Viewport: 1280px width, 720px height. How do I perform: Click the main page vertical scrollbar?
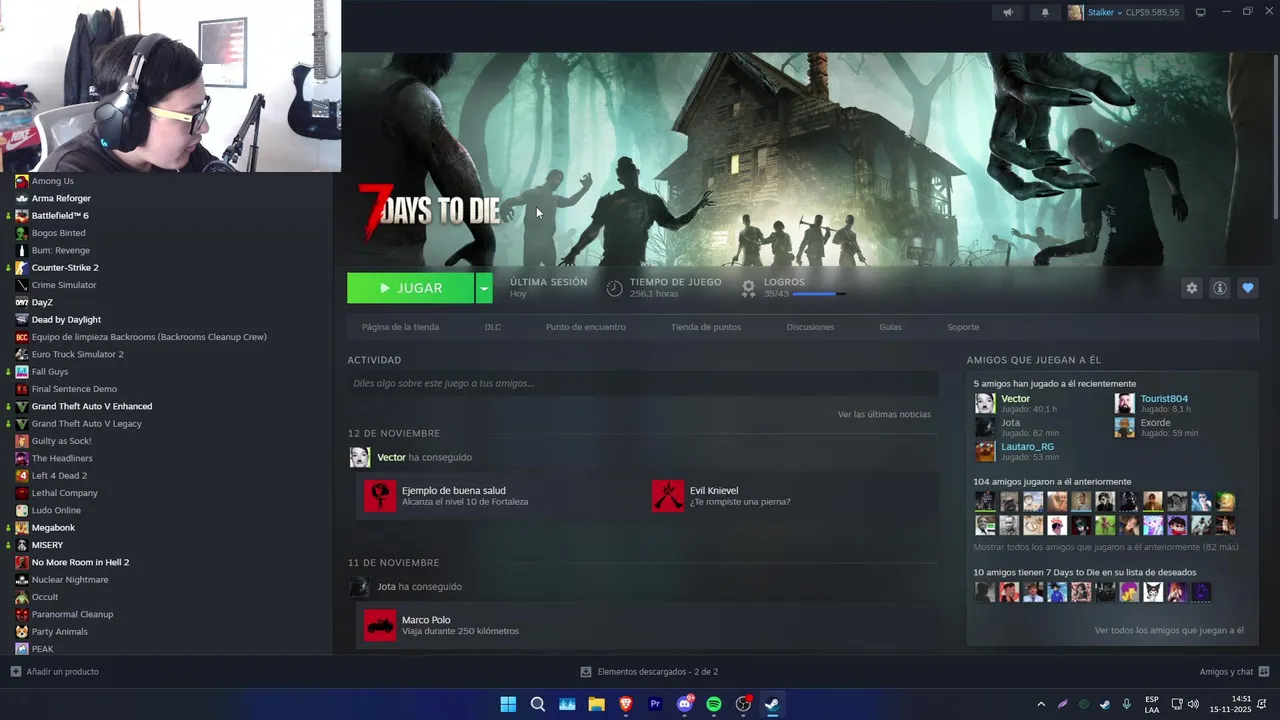[x=1275, y=135]
